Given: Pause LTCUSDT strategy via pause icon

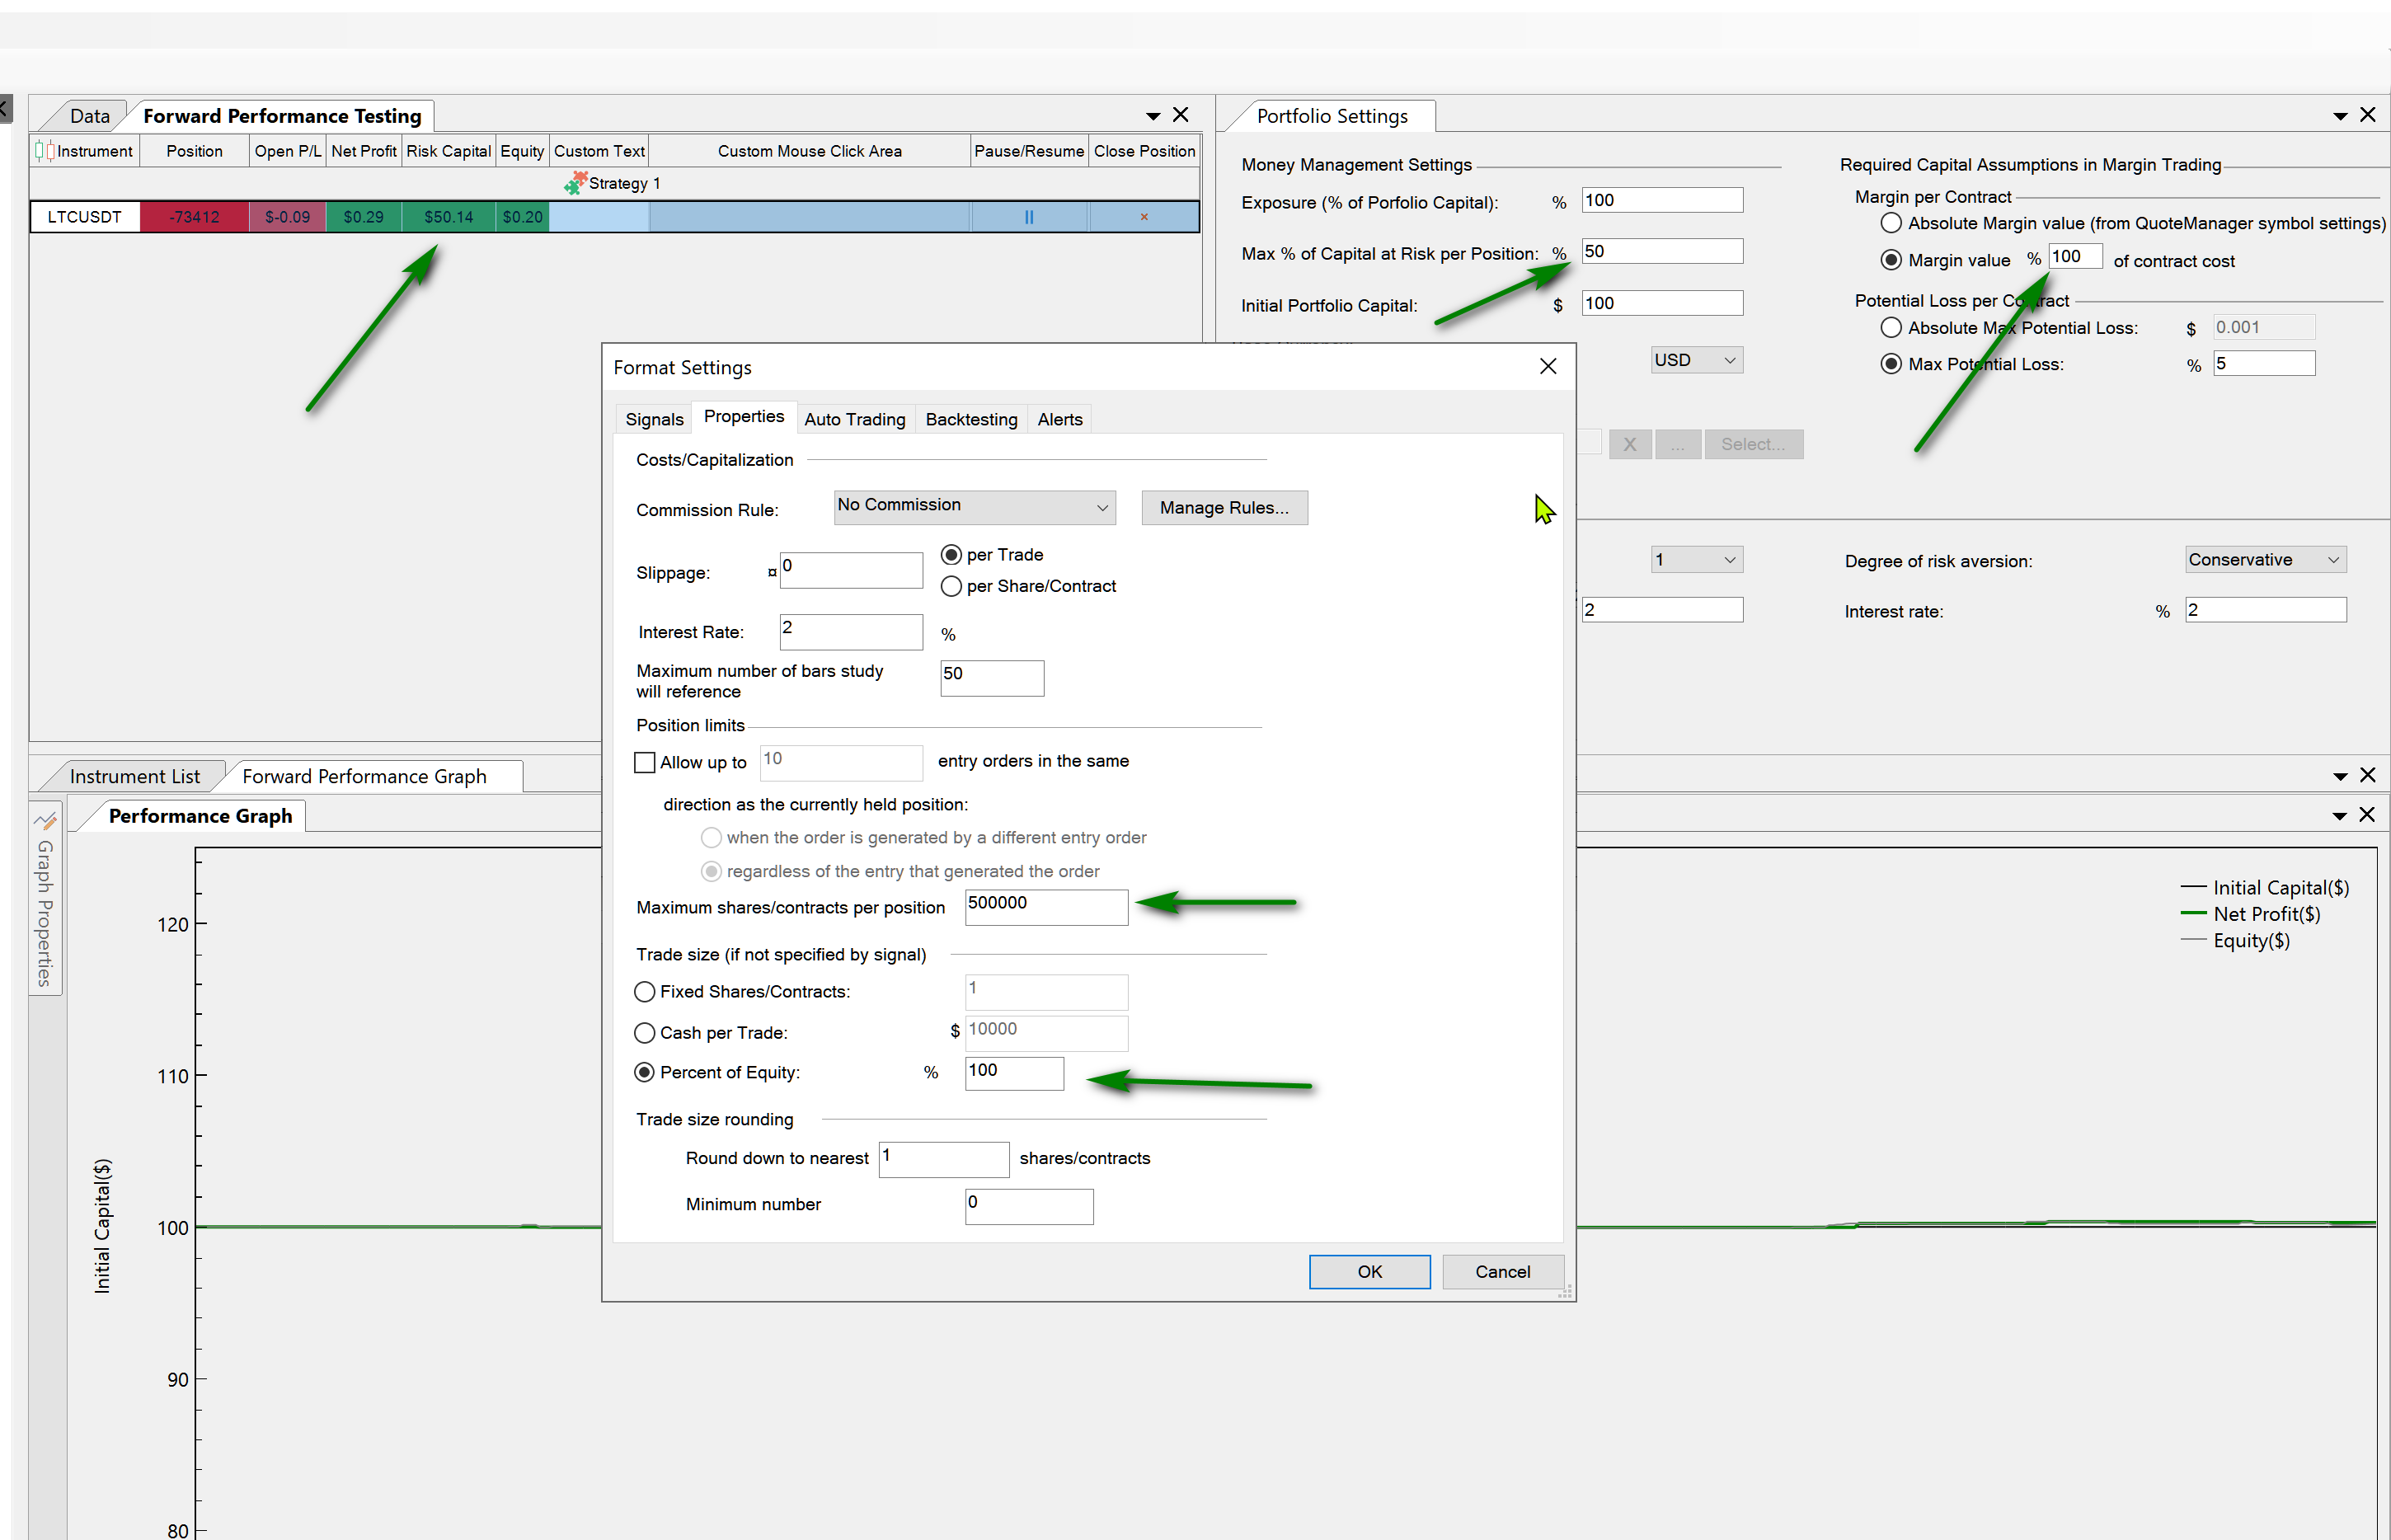Looking at the screenshot, I should [1028, 217].
